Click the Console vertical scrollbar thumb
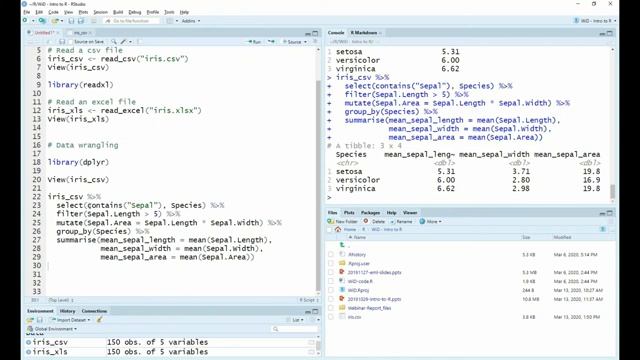 point(612,191)
